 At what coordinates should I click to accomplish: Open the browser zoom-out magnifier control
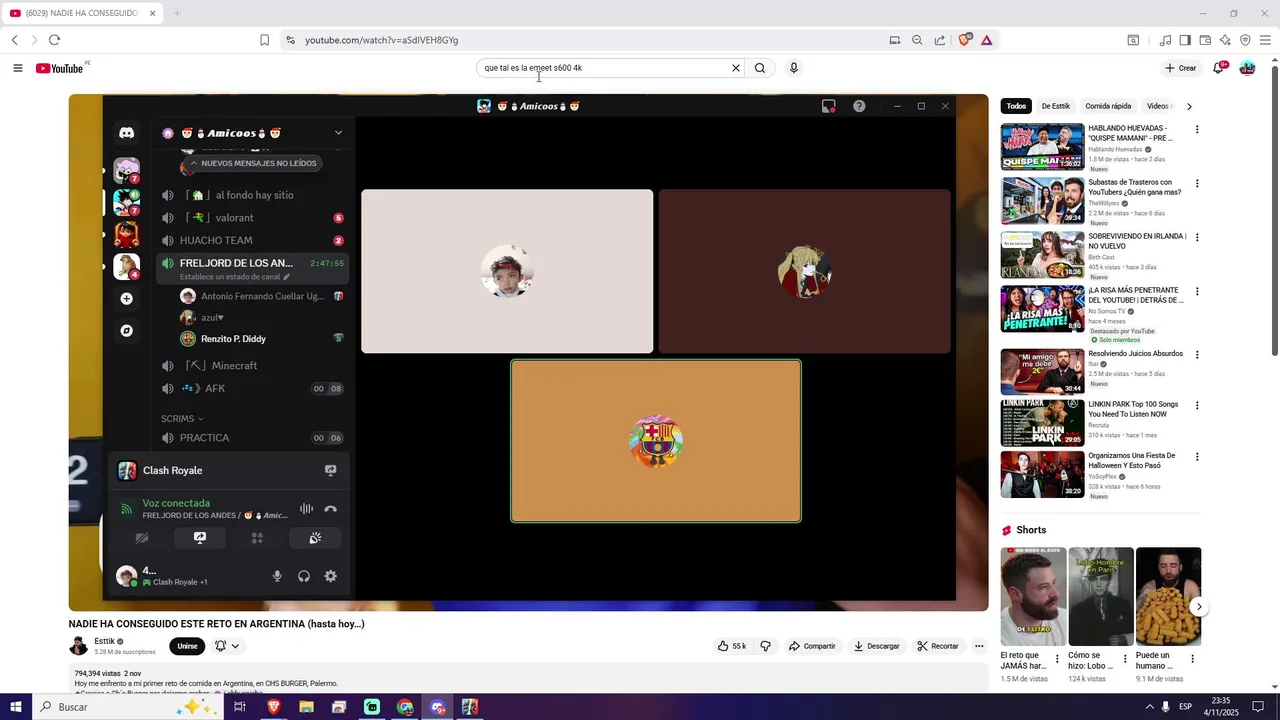917,40
